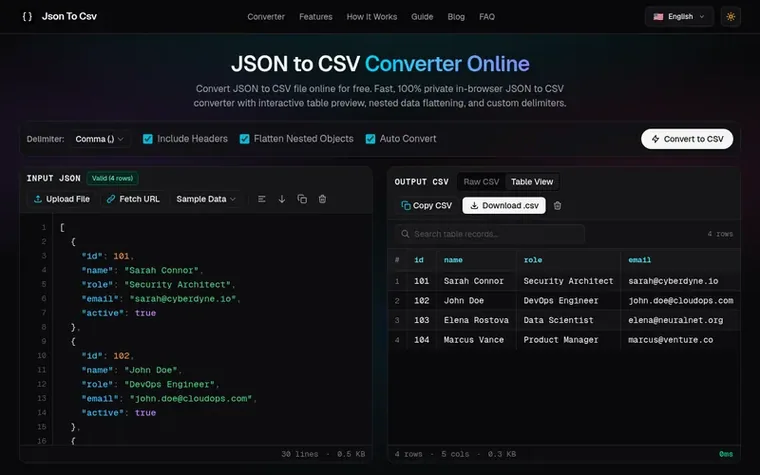Viewport: 760px width, 475px height.
Task: Open the Blog nav link
Action: pyautogui.click(x=456, y=16)
